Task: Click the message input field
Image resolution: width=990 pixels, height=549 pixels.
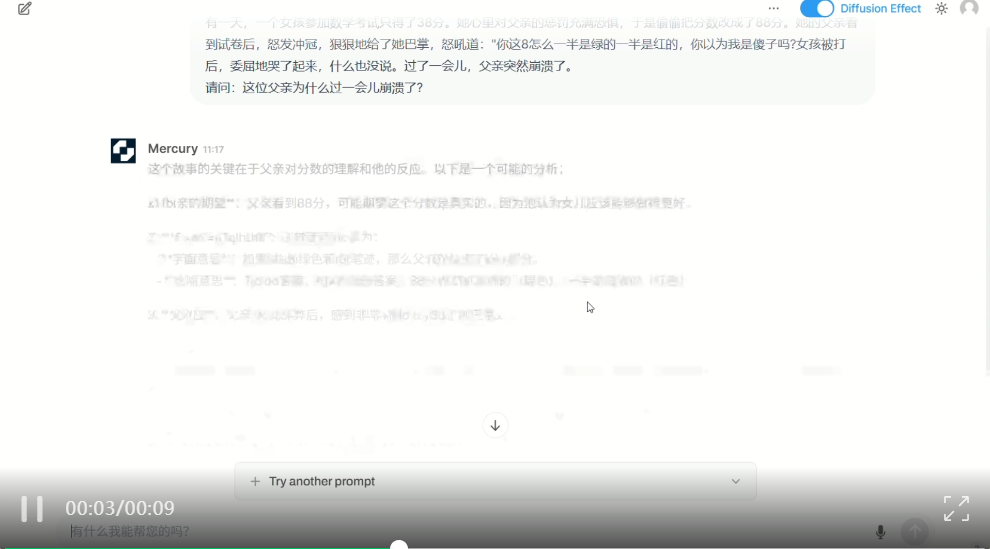Action: (467, 531)
